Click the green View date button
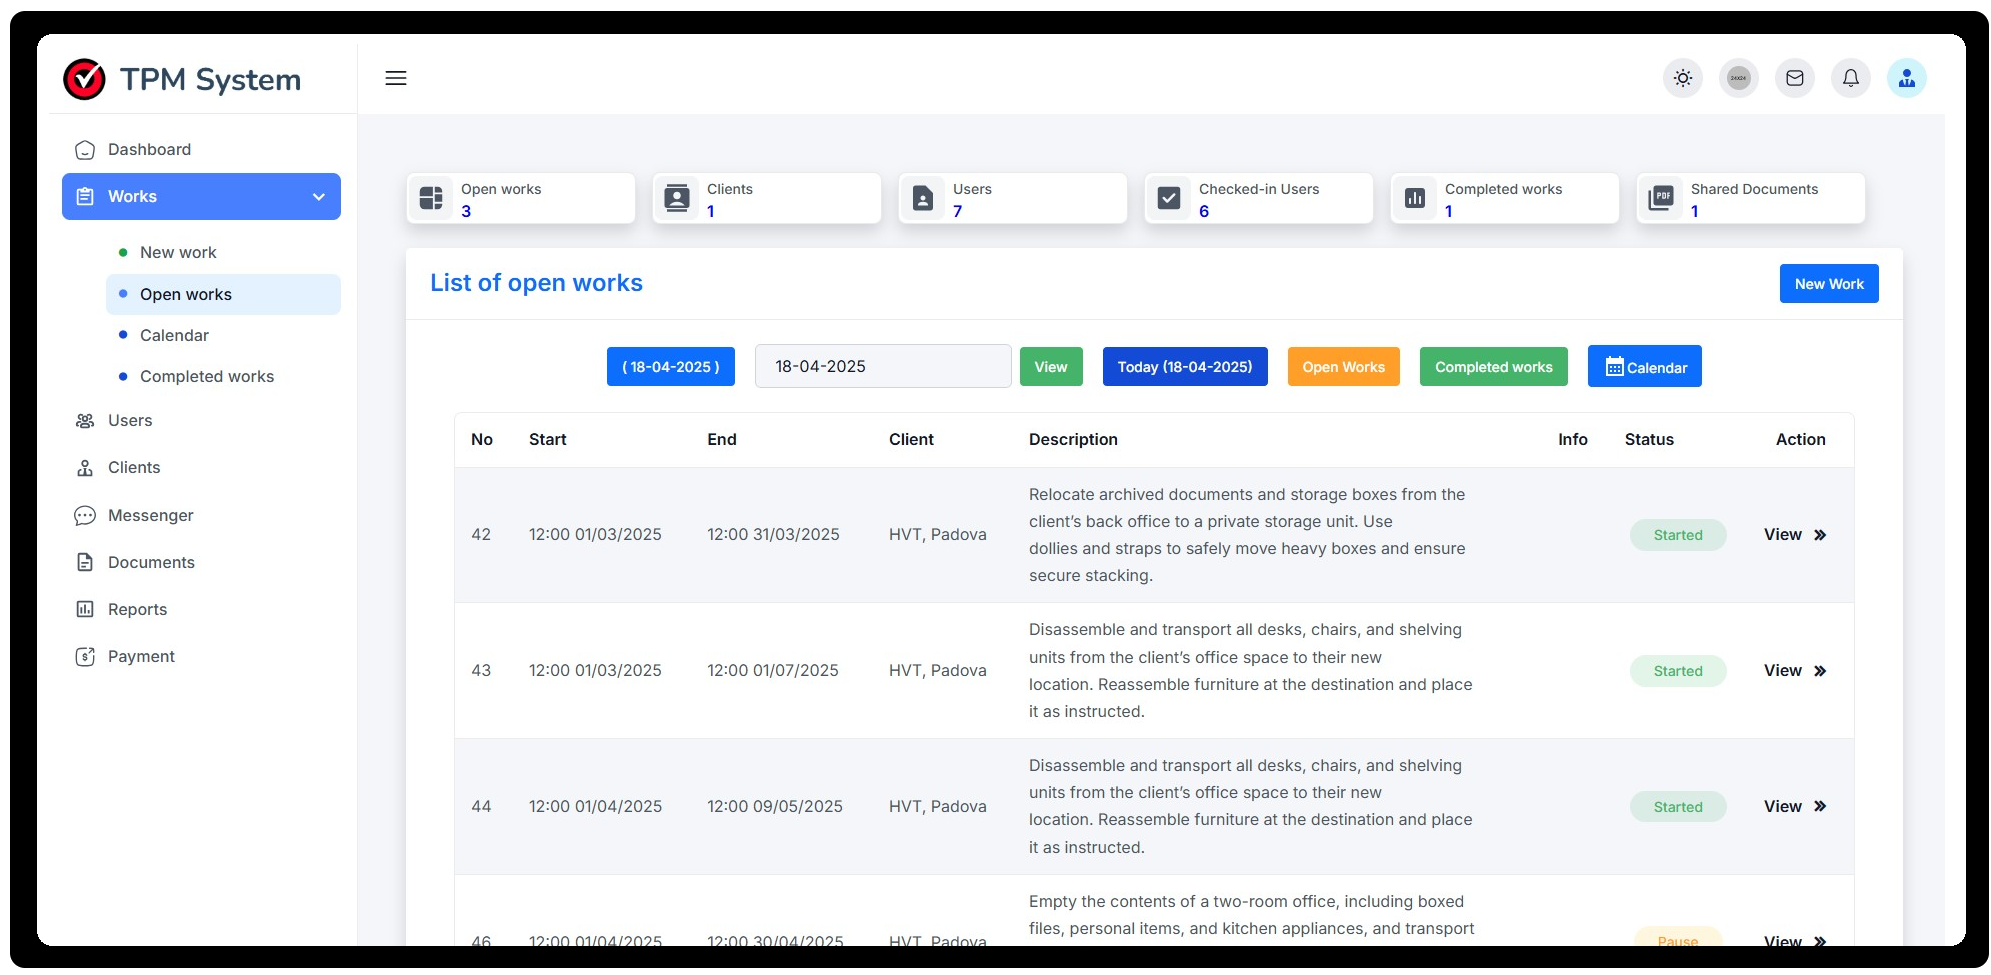Screen dimensions: 1991x975 [1050, 367]
